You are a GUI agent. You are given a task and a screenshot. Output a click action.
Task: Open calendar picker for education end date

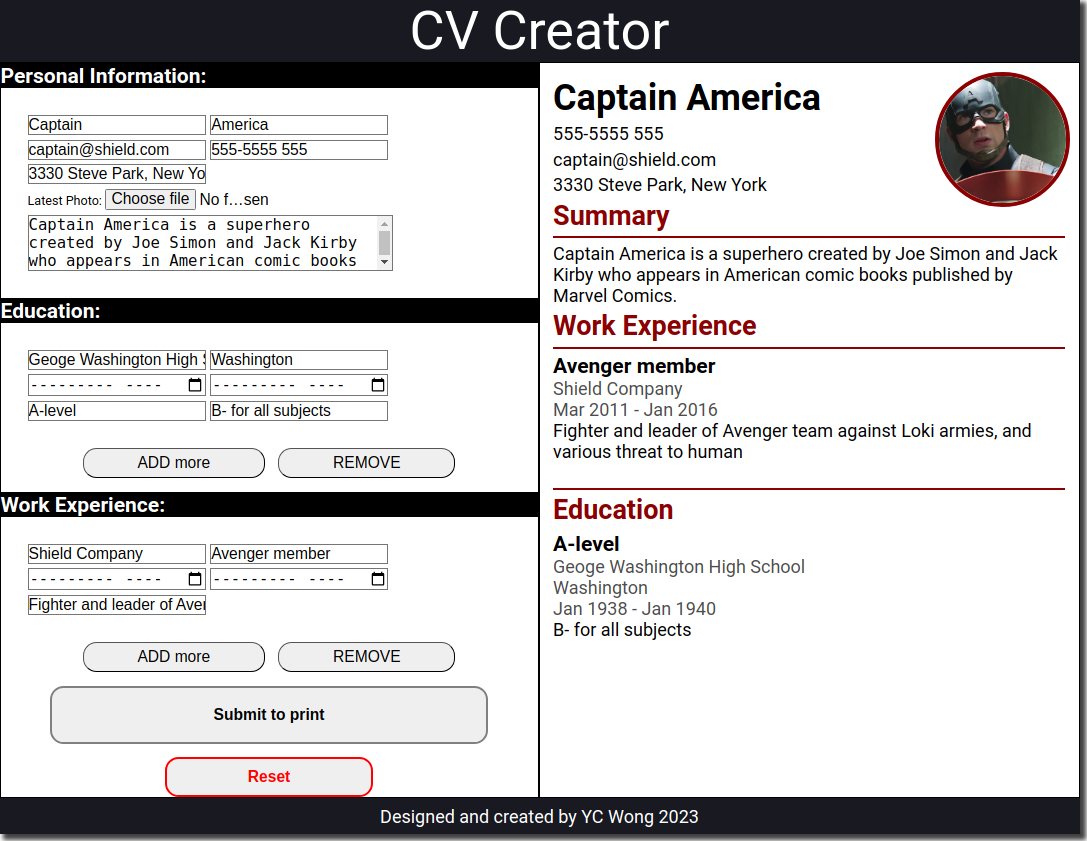click(x=378, y=385)
